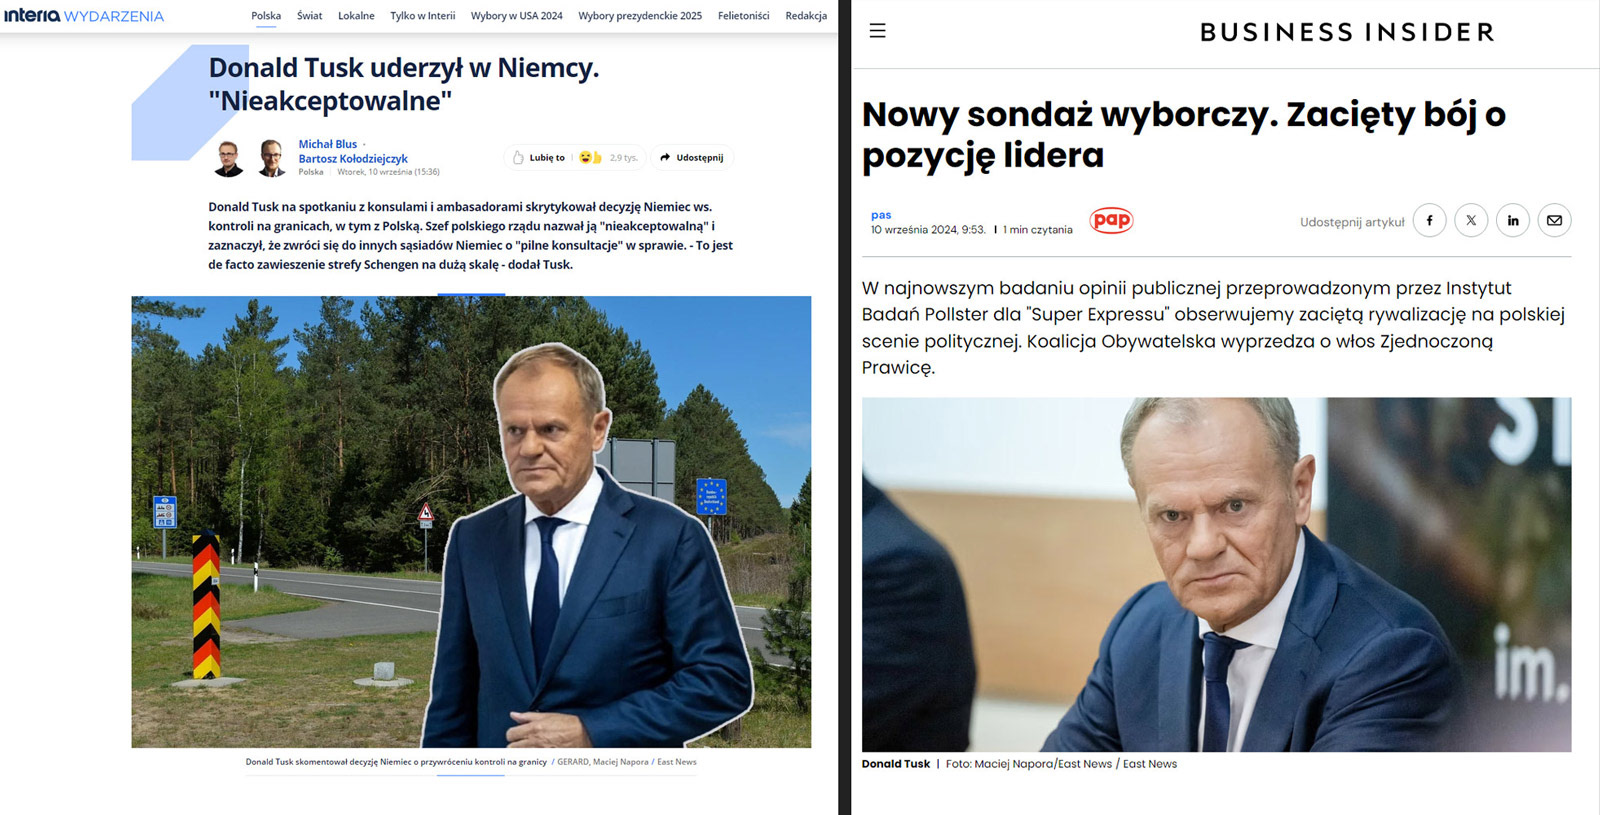Click the PAP agency logo
The width and height of the screenshot is (1600, 815).
coord(1111,220)
